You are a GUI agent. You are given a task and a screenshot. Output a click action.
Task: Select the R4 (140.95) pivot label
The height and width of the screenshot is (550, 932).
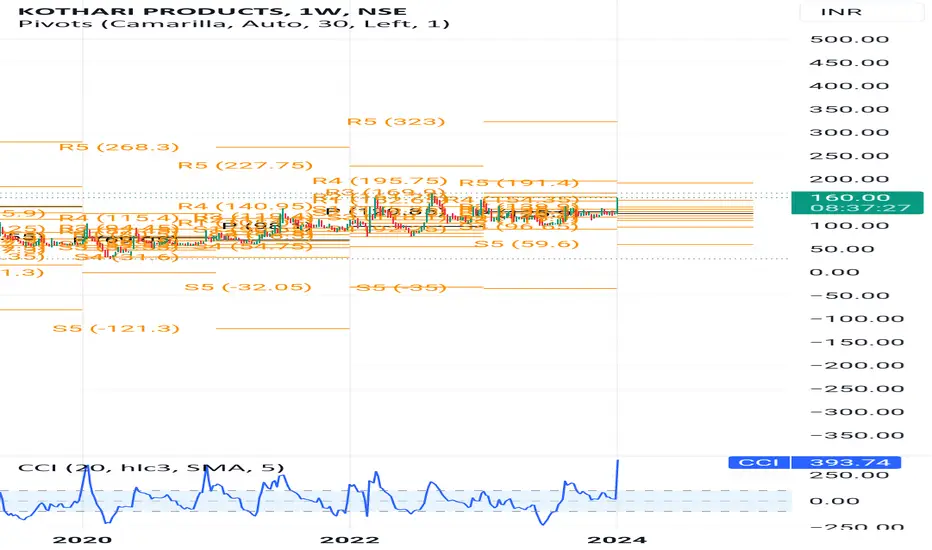pos(245,206)
